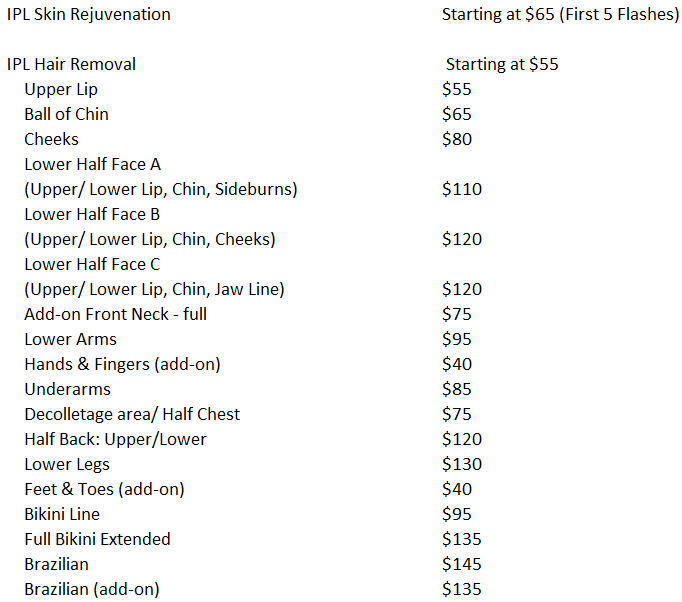Click the IPL Skin Rejuvenation heading

(x=88, y=14)
